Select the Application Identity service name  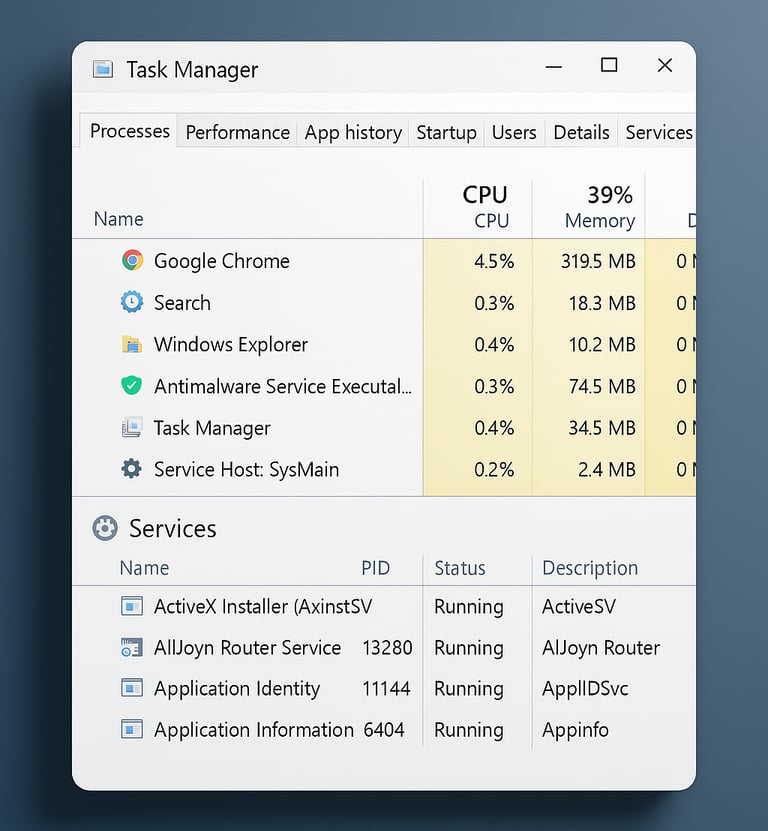click(236, 688)
